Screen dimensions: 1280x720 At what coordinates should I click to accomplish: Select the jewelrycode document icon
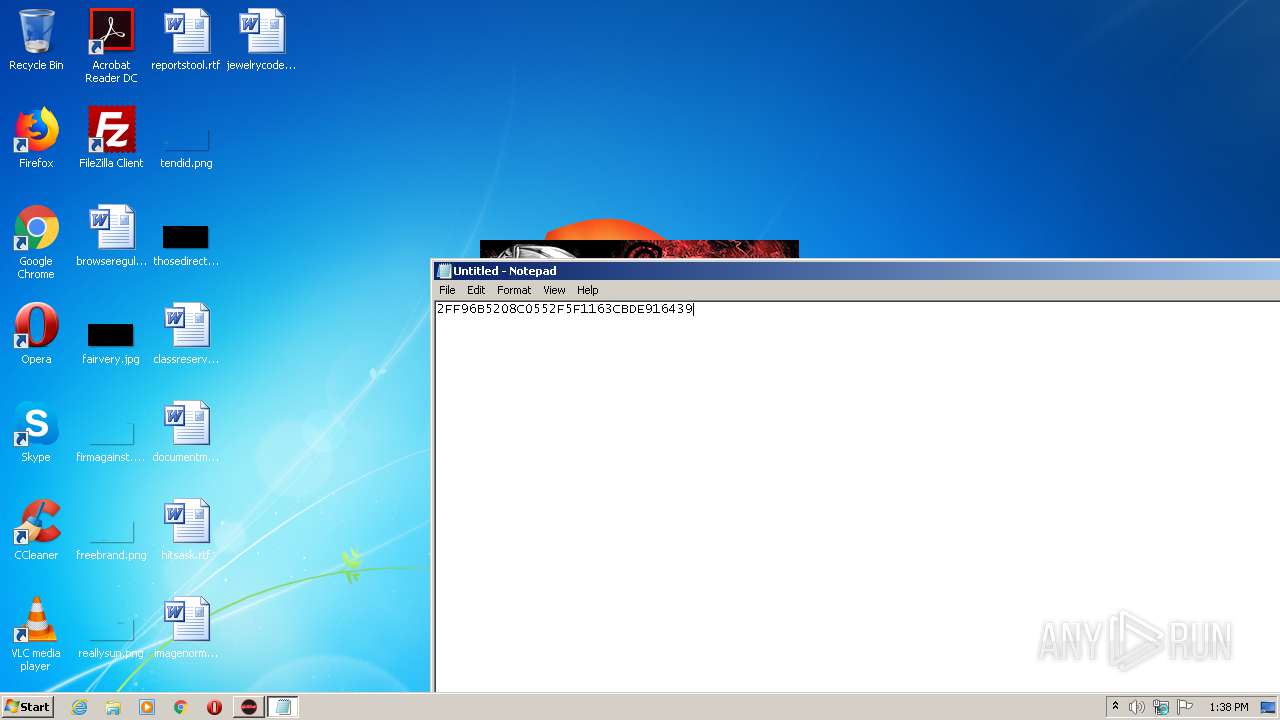[262, 40]
